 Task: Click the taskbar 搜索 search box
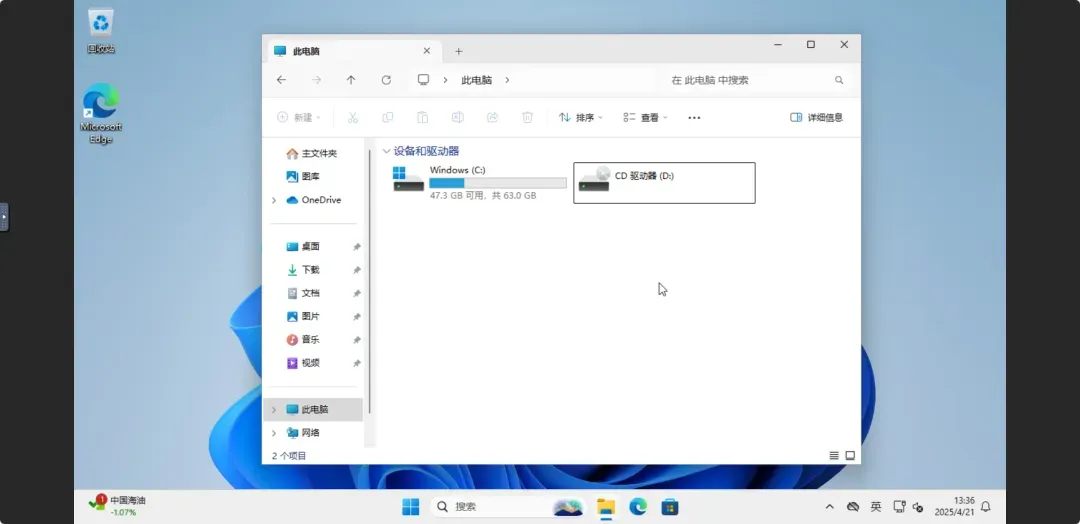click(x=508, y=507)
